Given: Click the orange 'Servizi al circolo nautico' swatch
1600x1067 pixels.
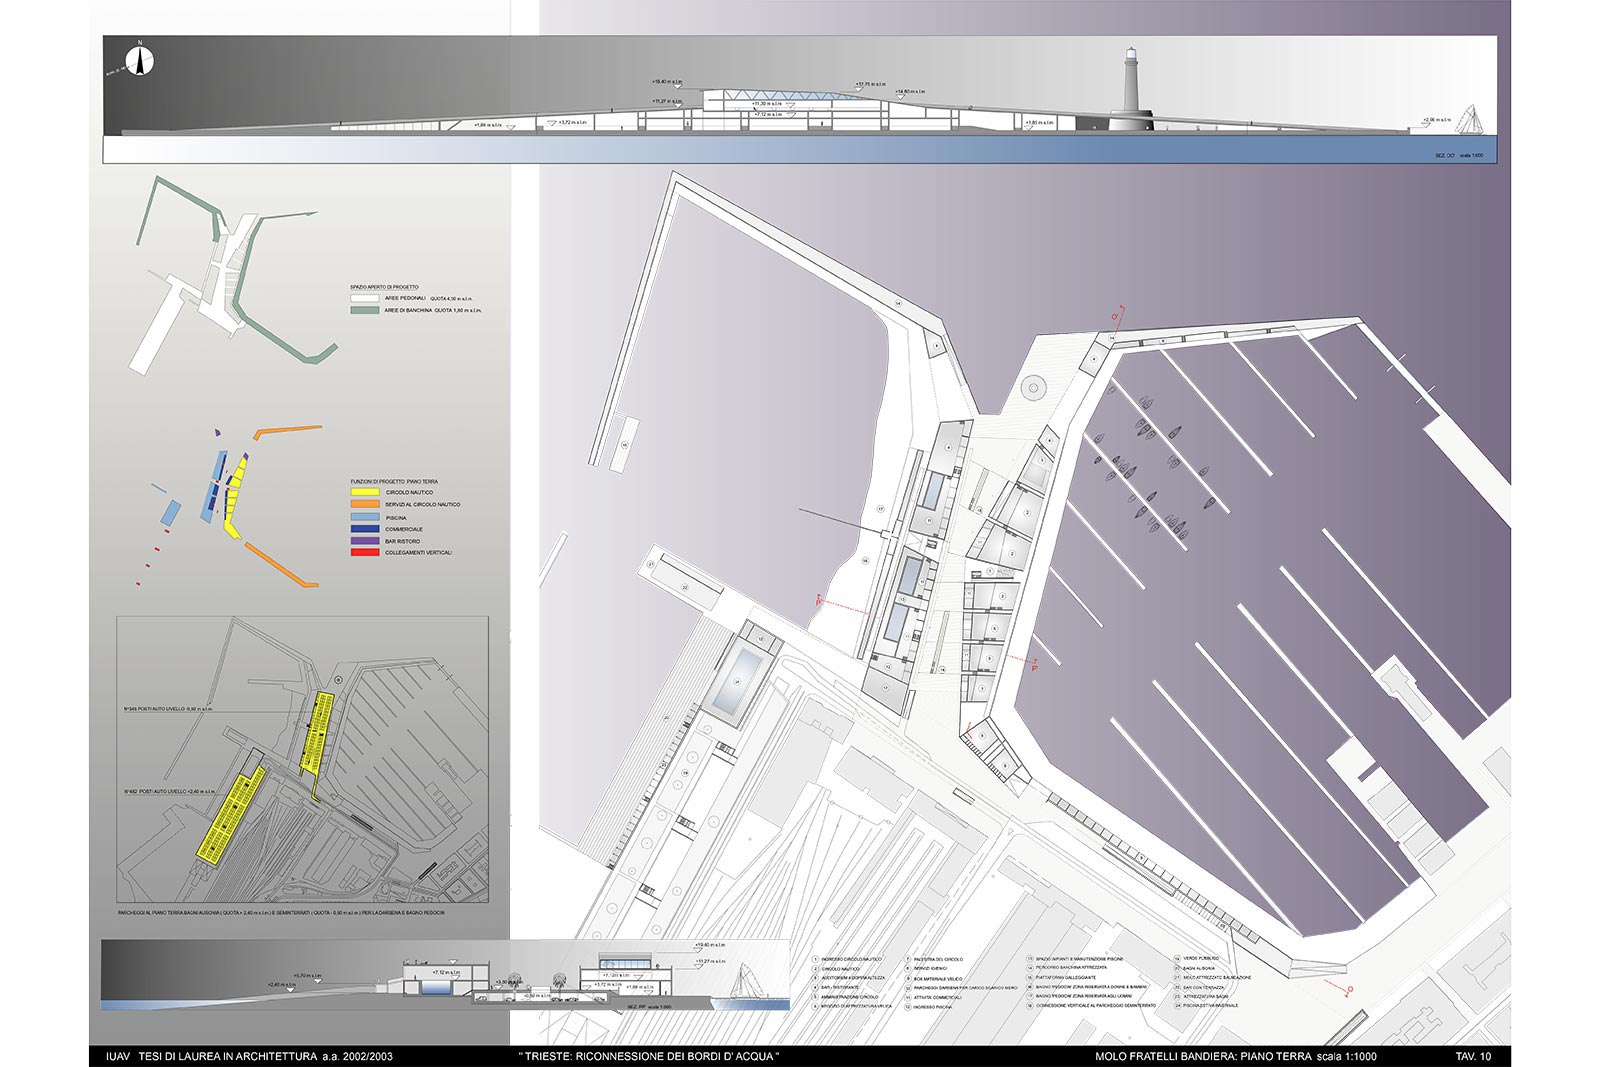Looking at the screenshot, I should click(x=366, y=504).
